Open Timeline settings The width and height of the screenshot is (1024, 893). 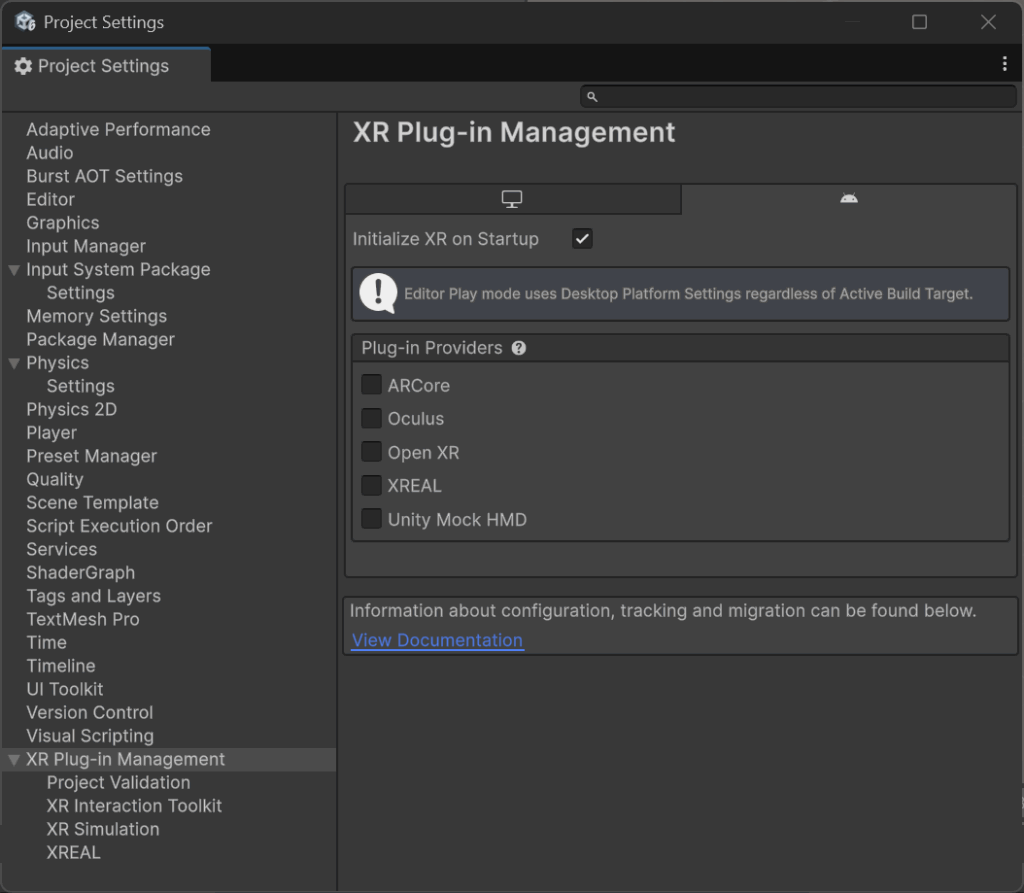point(61,666)
